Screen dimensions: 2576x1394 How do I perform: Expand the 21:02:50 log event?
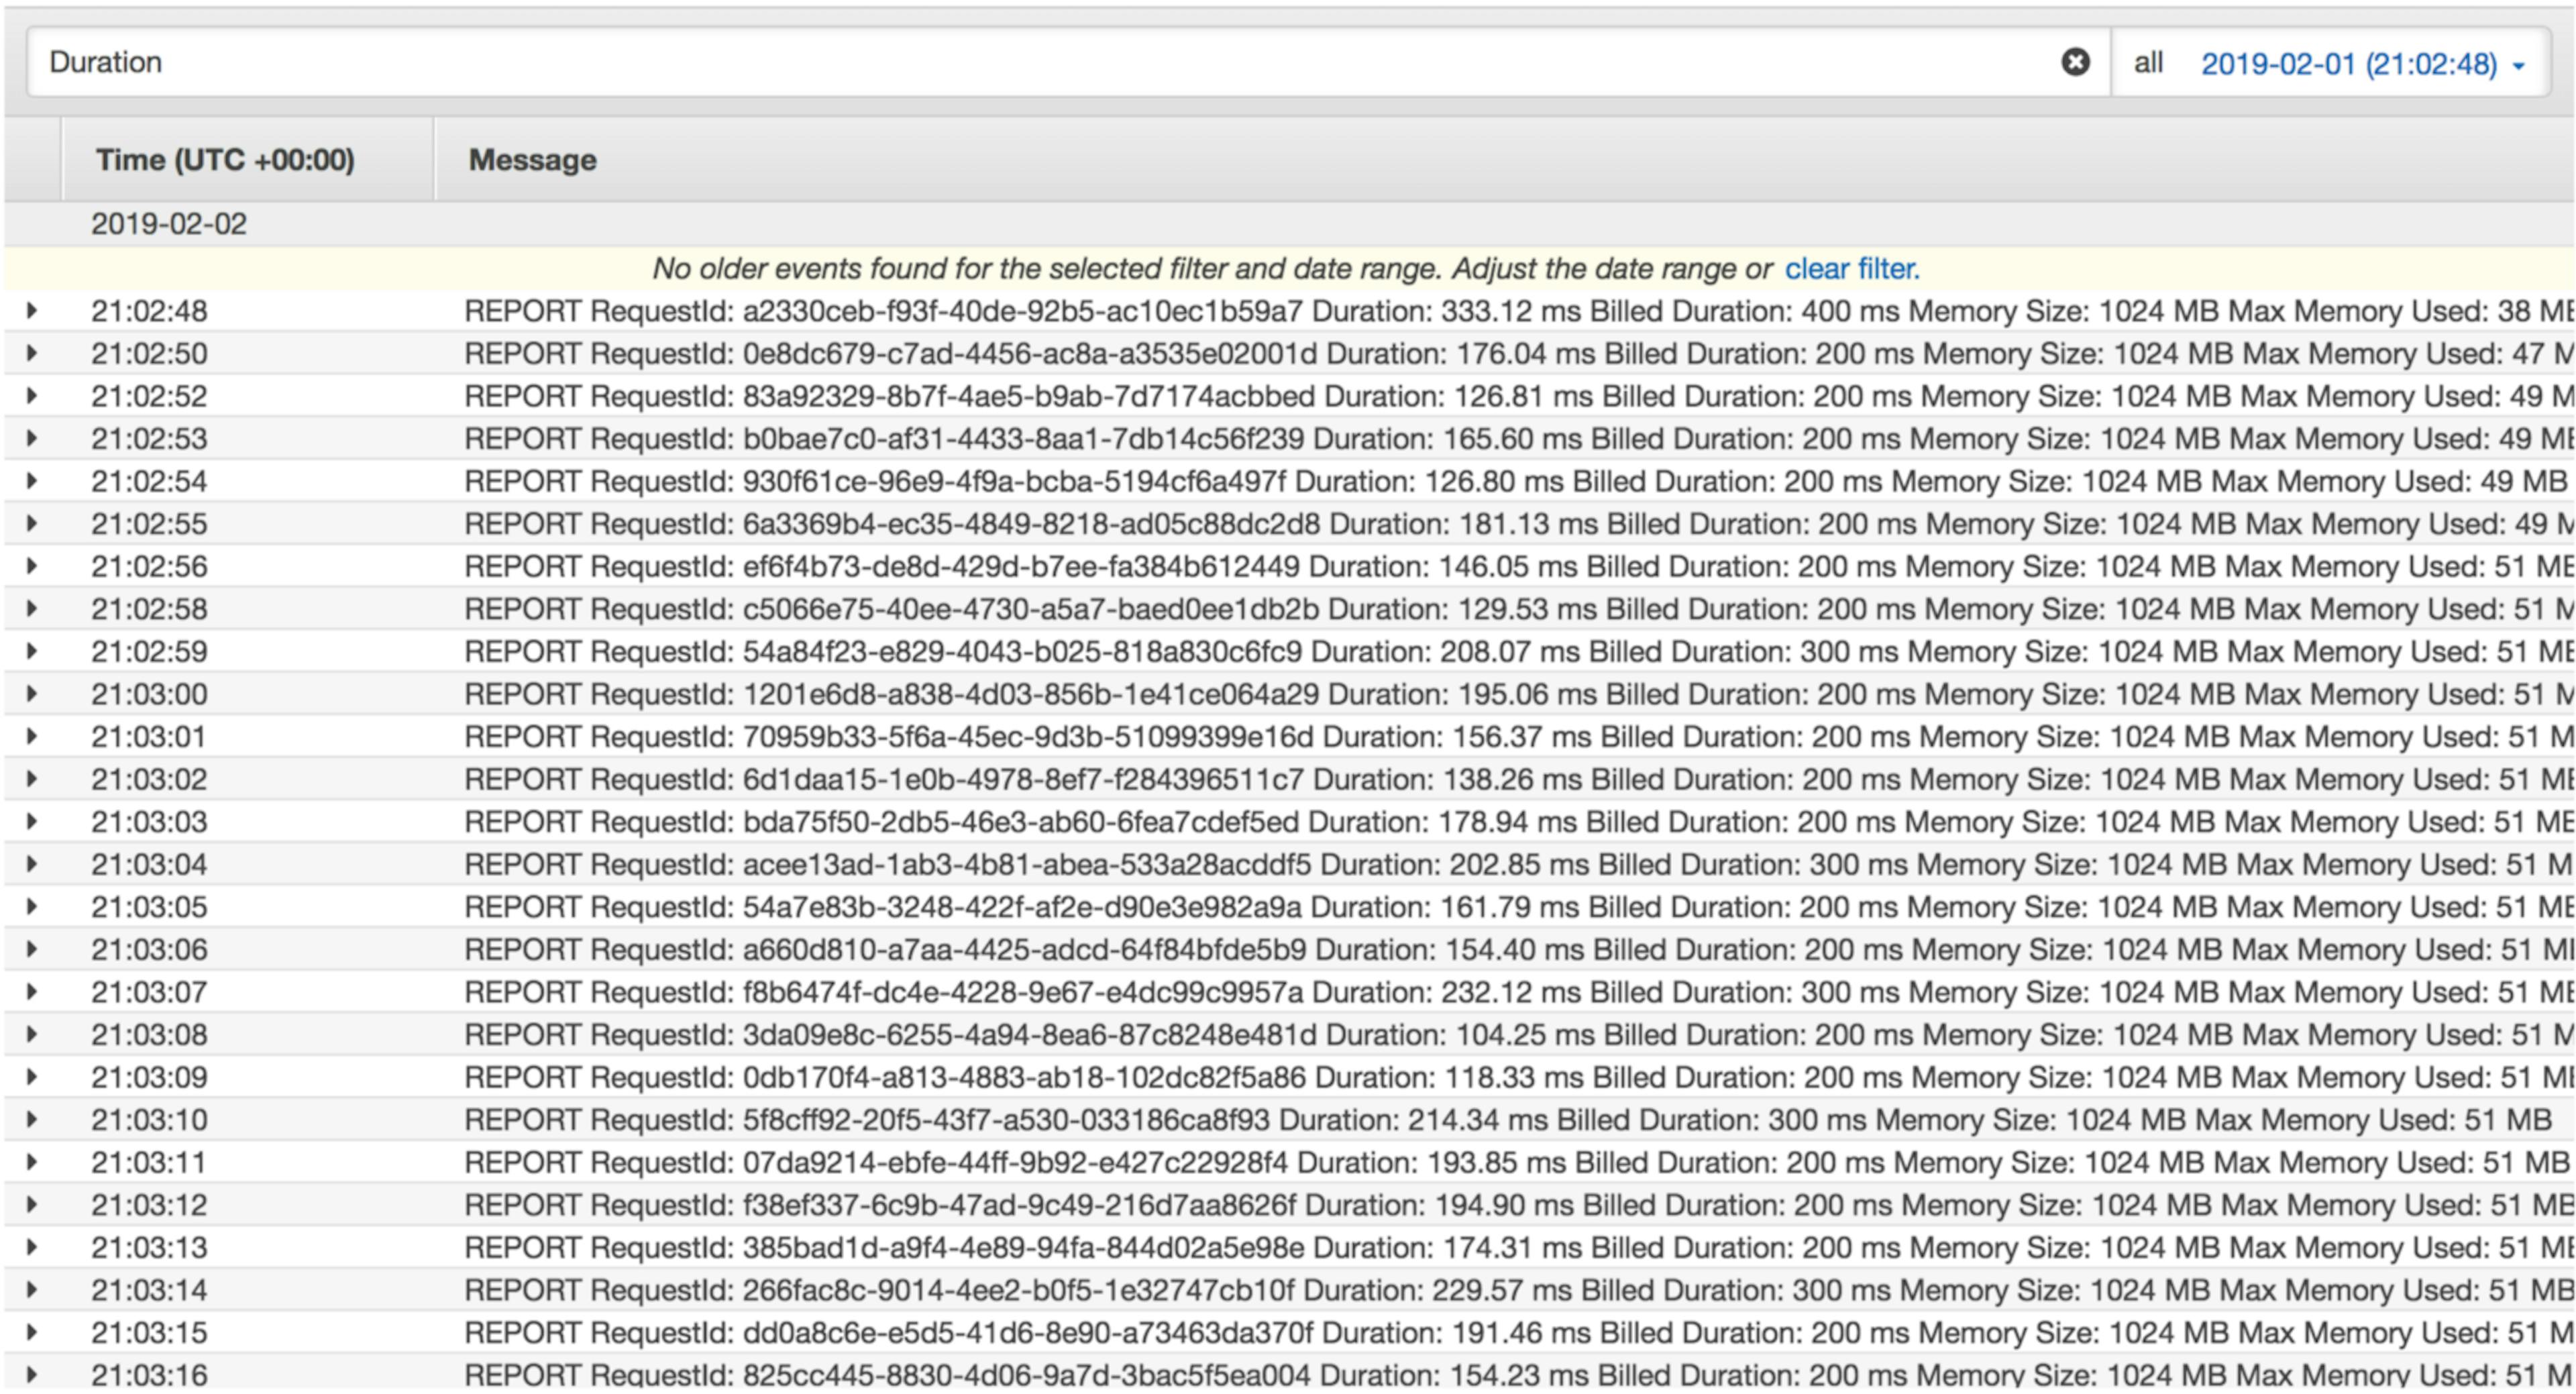(x=32, y=353)
